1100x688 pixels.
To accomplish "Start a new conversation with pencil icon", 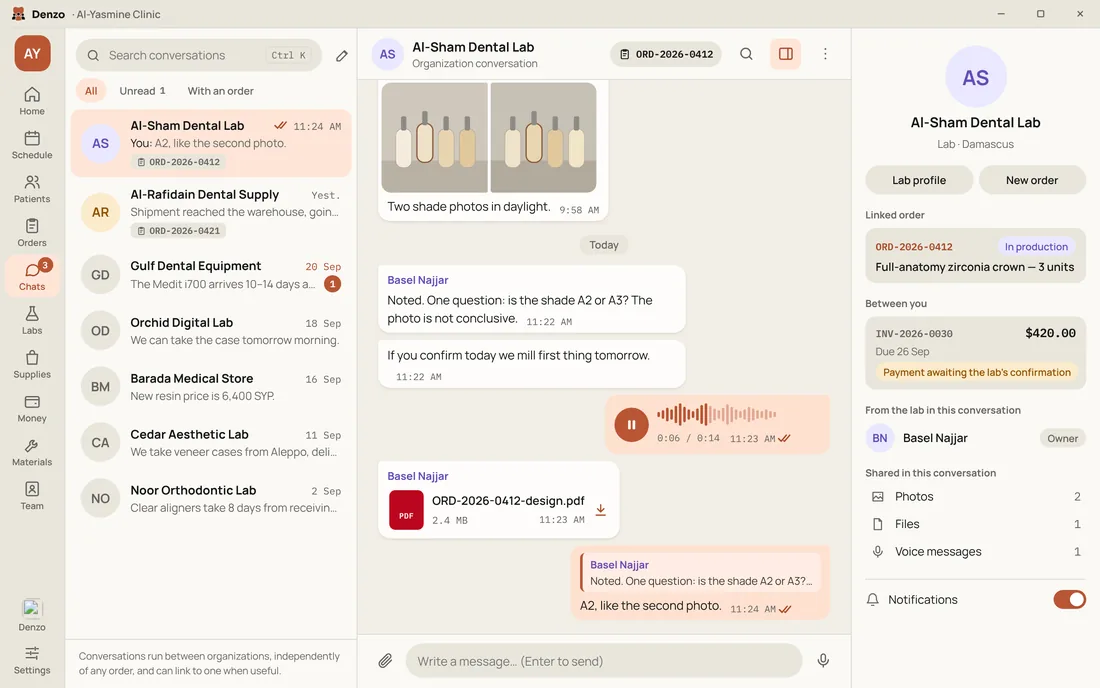I will pyautogui.click(x=342, y=55).
